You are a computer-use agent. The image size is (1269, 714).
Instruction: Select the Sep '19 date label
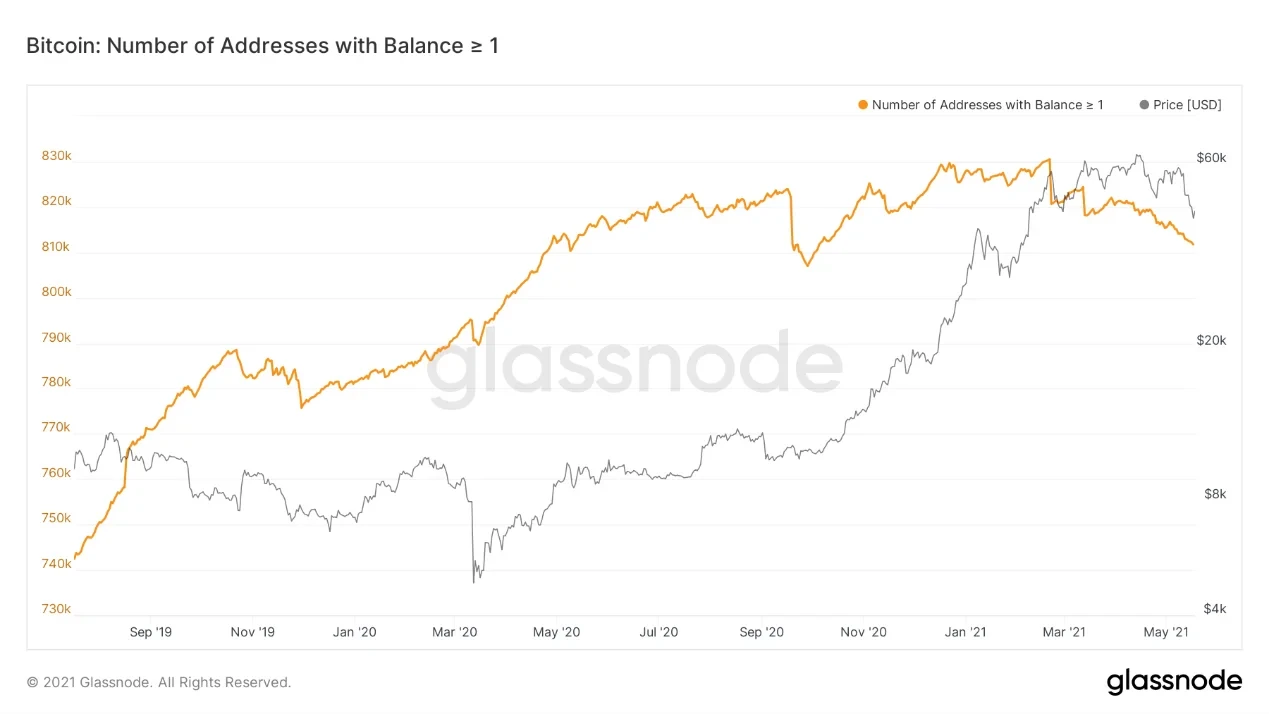[x=151, y=632]
